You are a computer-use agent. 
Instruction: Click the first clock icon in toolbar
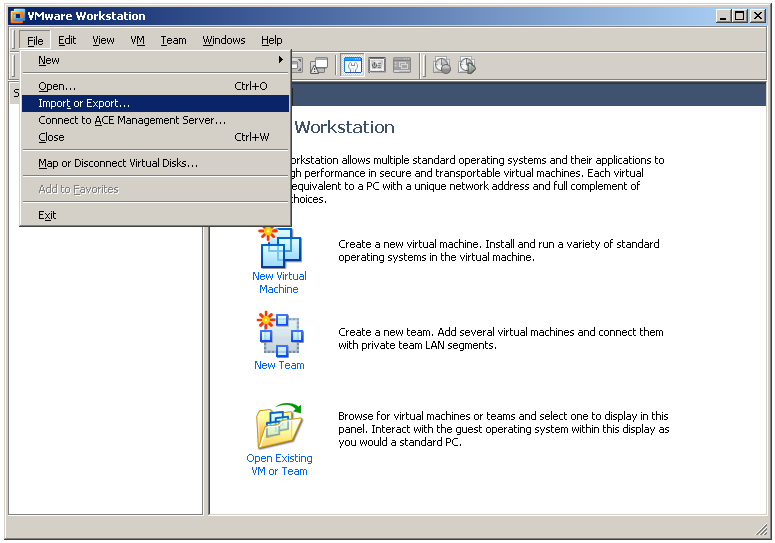(x=442, y=66)
